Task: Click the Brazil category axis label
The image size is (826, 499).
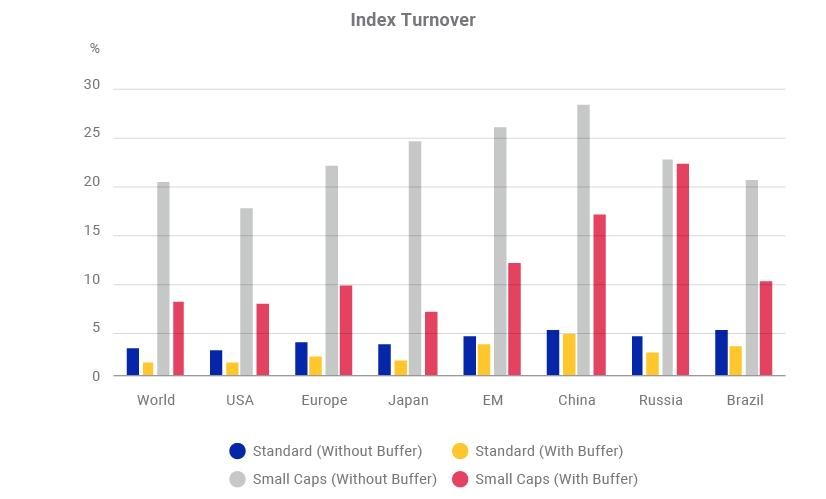Action: coord(745,400)
